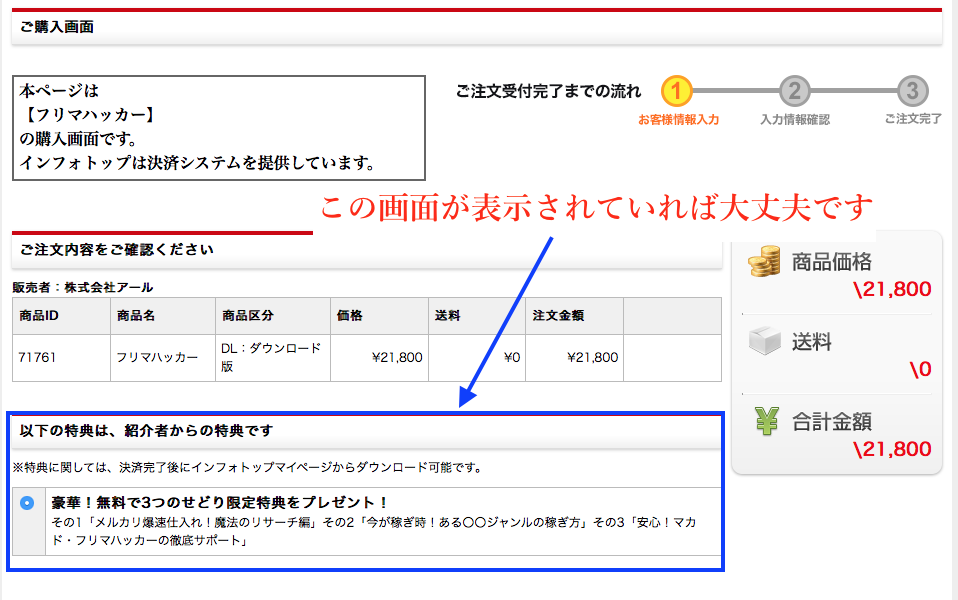This screenshot has height=600, width=958.
Task: Click the 販売者：株式会社アール text
Action: coord(83,287)
